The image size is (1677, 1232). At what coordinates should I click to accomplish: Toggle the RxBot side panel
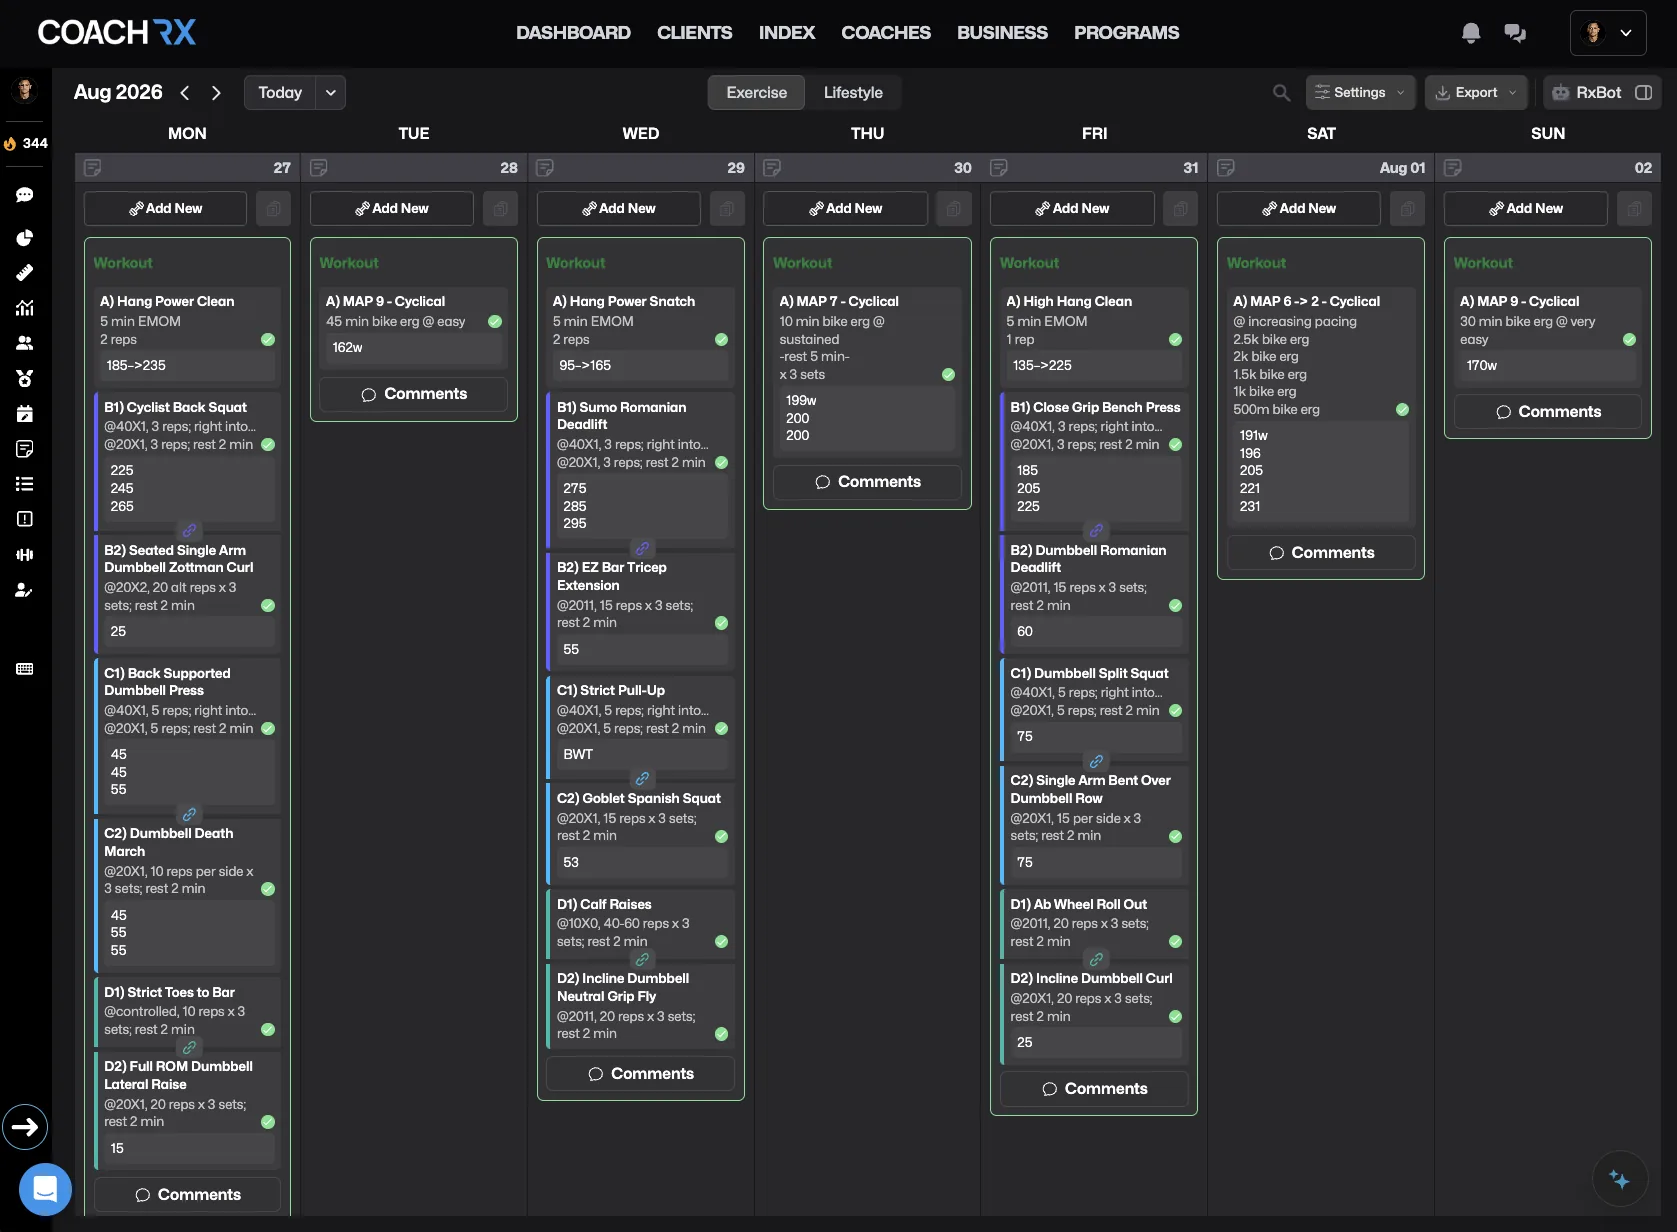[x=1644, y=93]
